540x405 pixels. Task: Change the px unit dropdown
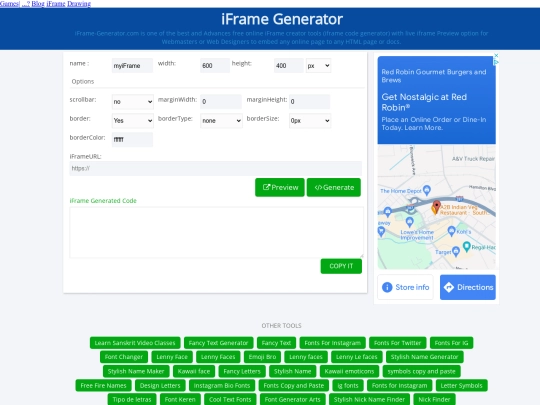(x=318, y=65)
